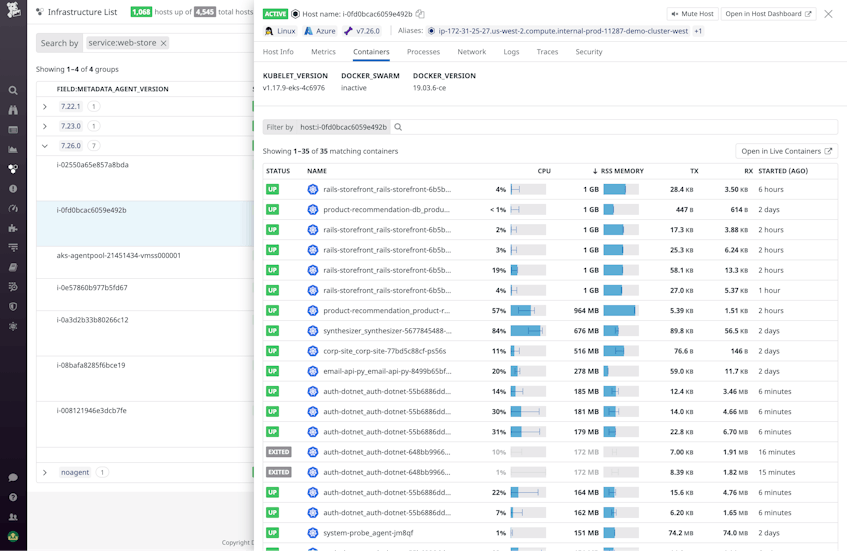The width and height of the screenshot is (847, 551).
Task: Expand the 7.22.1 agent version group
Action: 45,106
